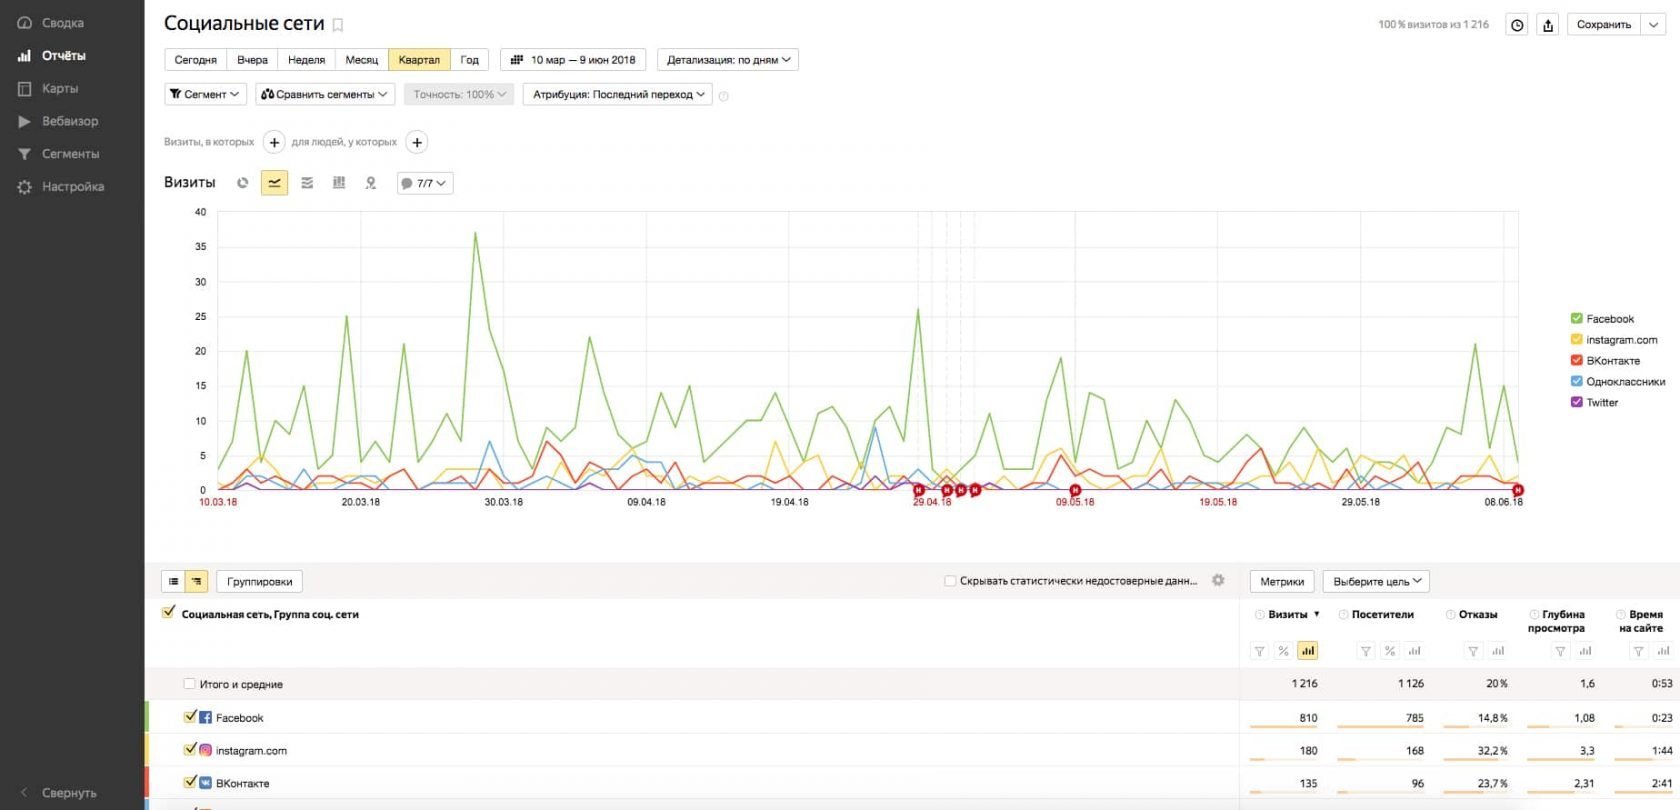Click the green Facebook legend swatch

1577,319
